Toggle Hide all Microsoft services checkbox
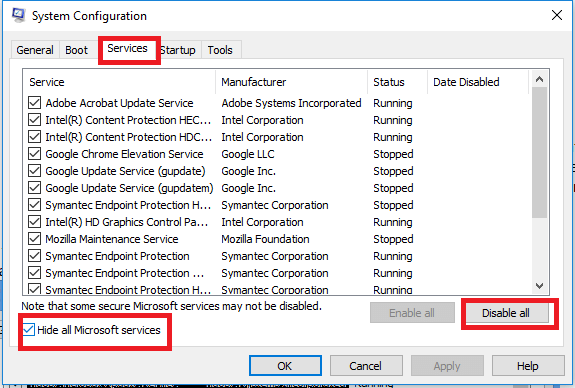 point(29,330)
